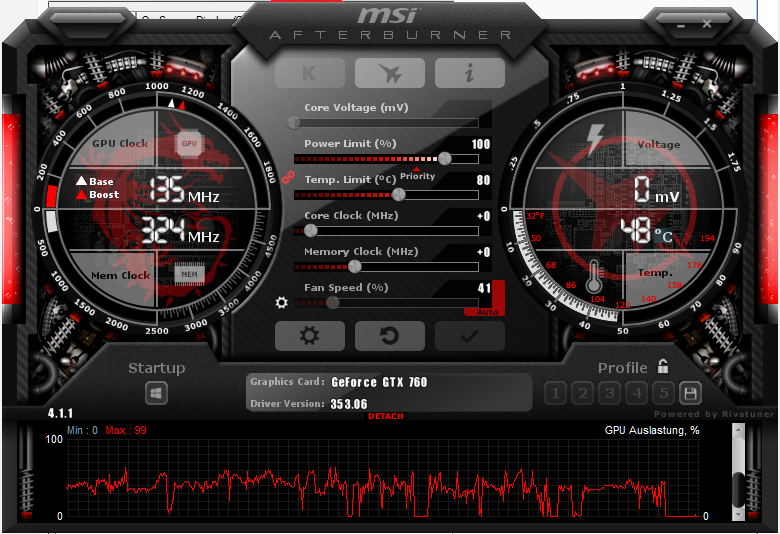Click the version number 4.1.1
This screenshot has width=780, height=534.
pyautogui.click(x=60, y=414)
